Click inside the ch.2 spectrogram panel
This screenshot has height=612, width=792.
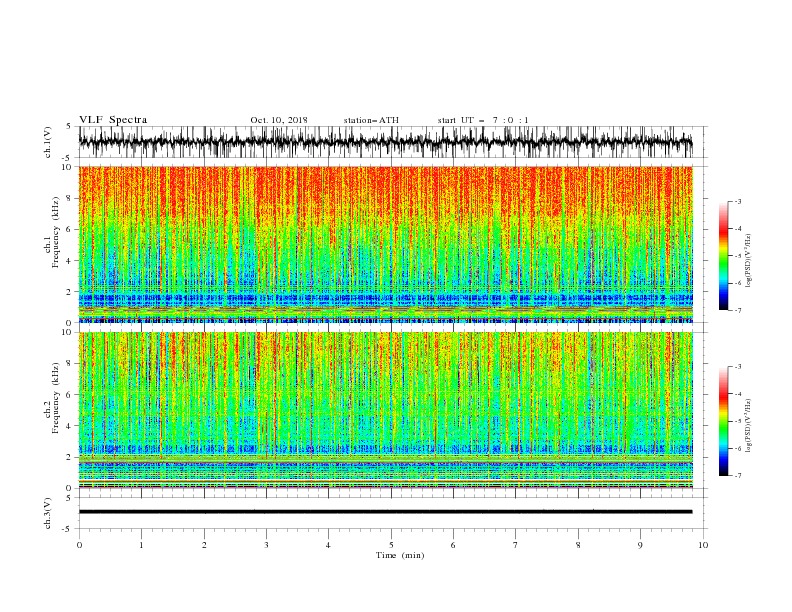[385, 410]
